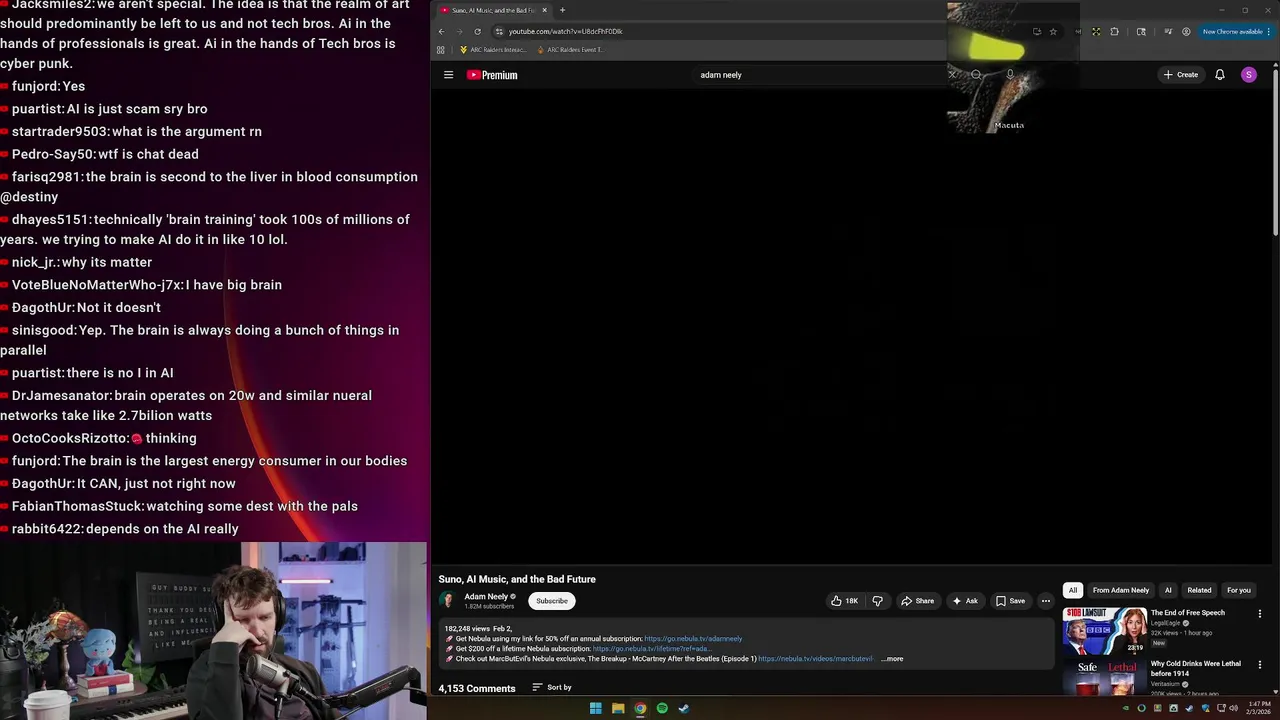Click the YouTube search box containing adam neely

click(820, 75)
